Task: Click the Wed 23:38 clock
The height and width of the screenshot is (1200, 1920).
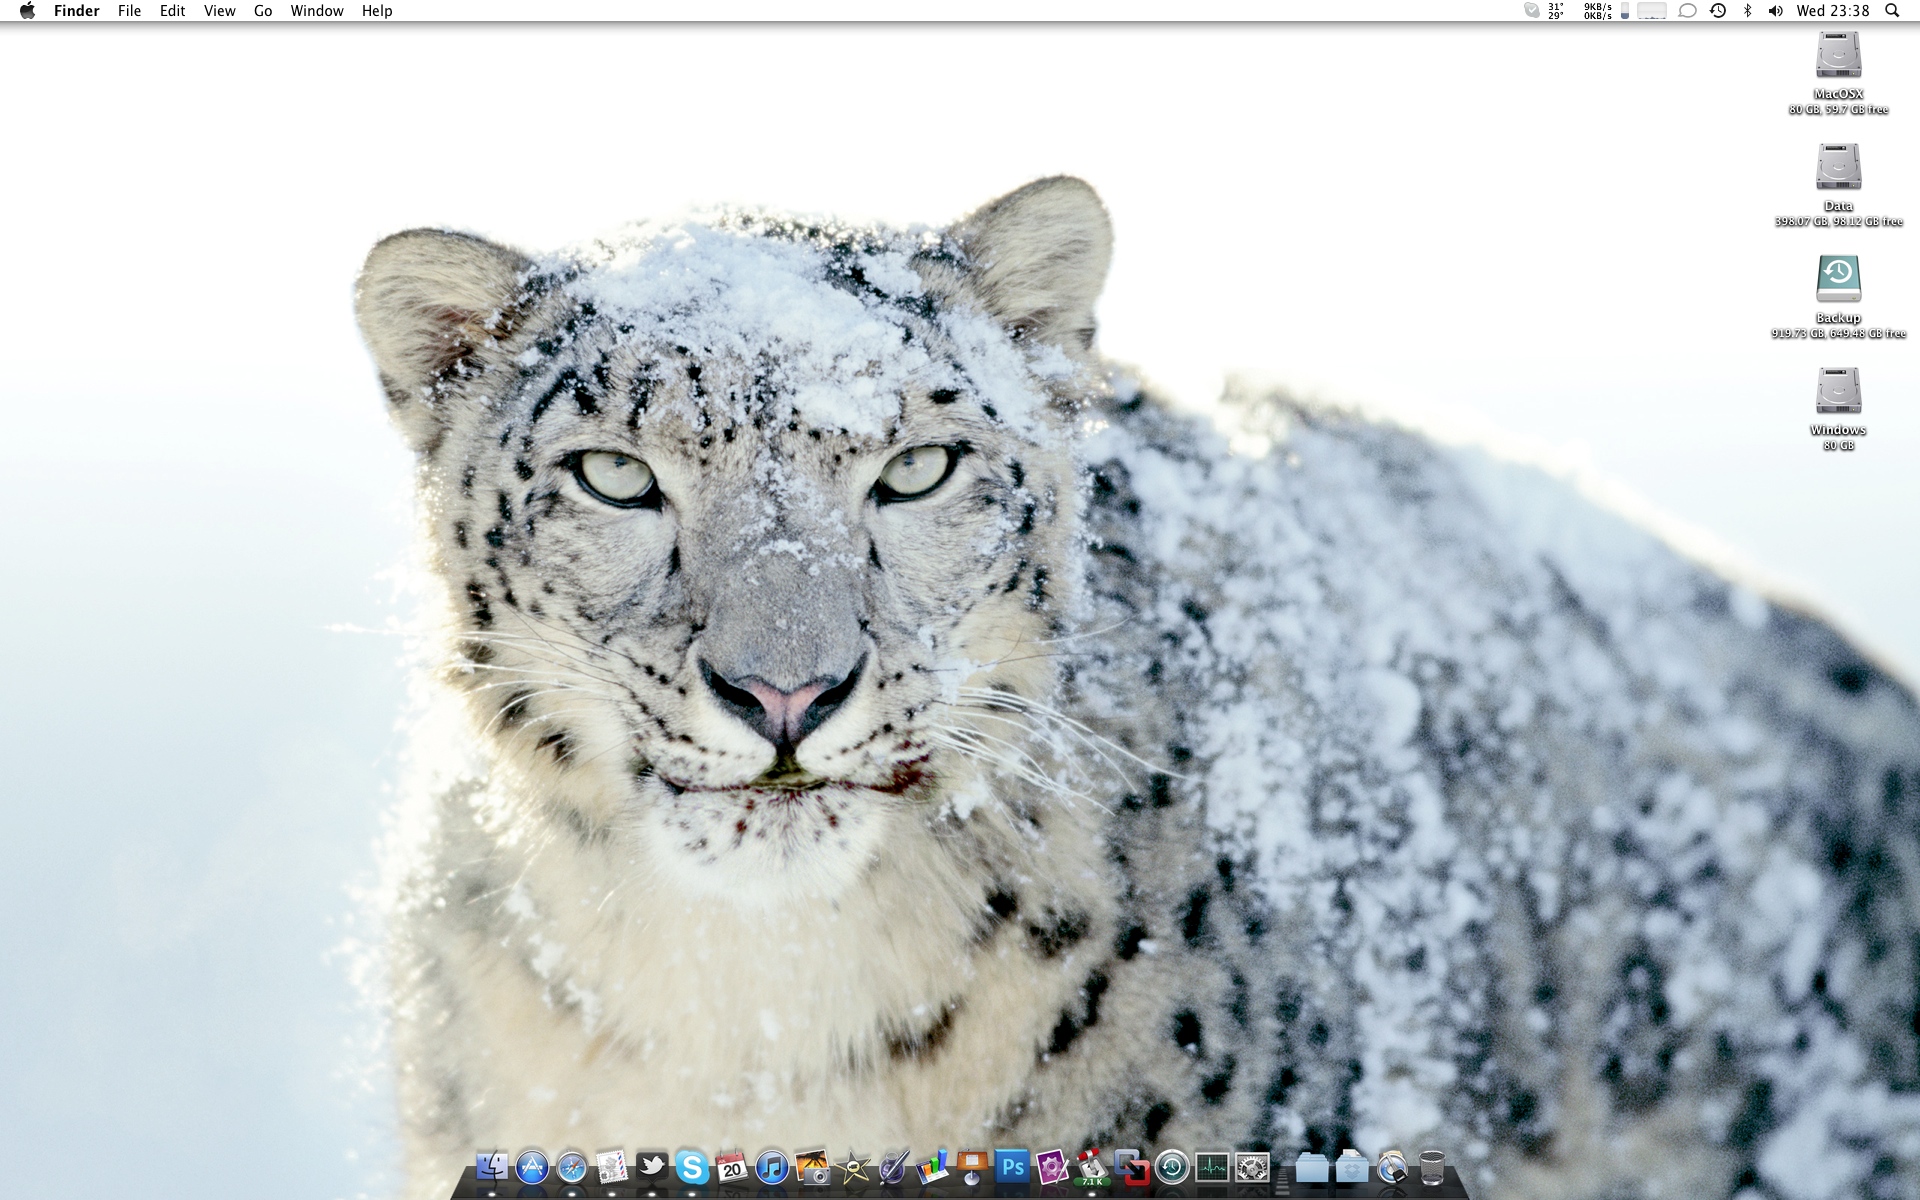Action: click(x=1832, y=11)
